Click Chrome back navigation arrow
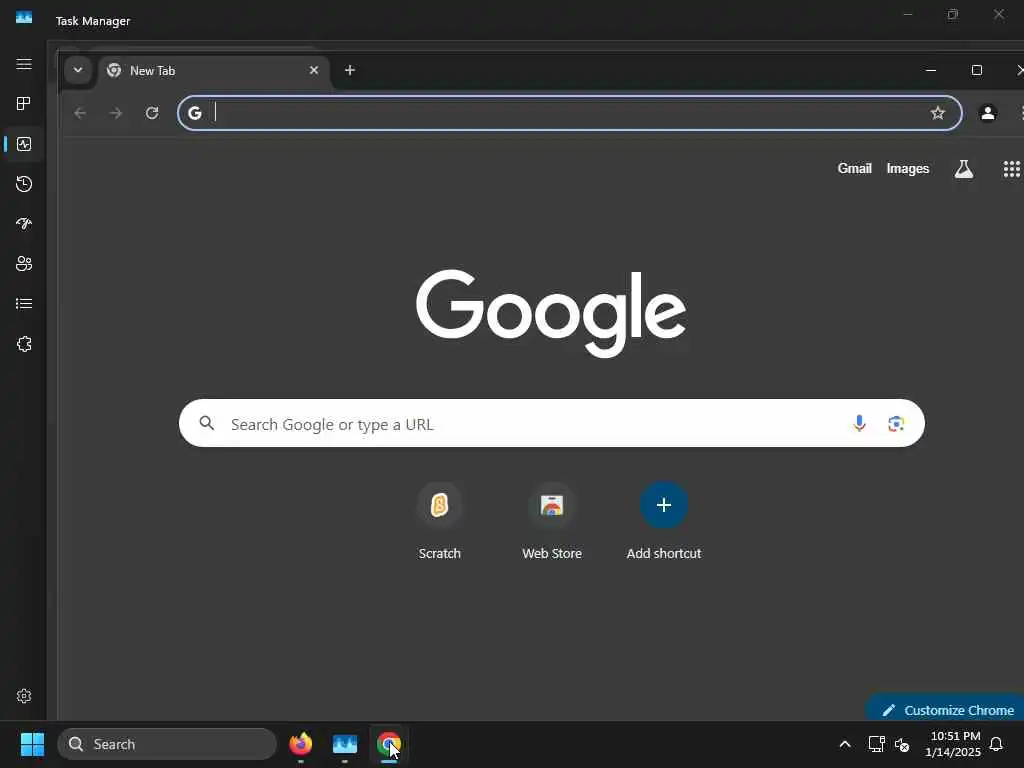Screen dimensions: 1024x768 (x=80, y=113)
